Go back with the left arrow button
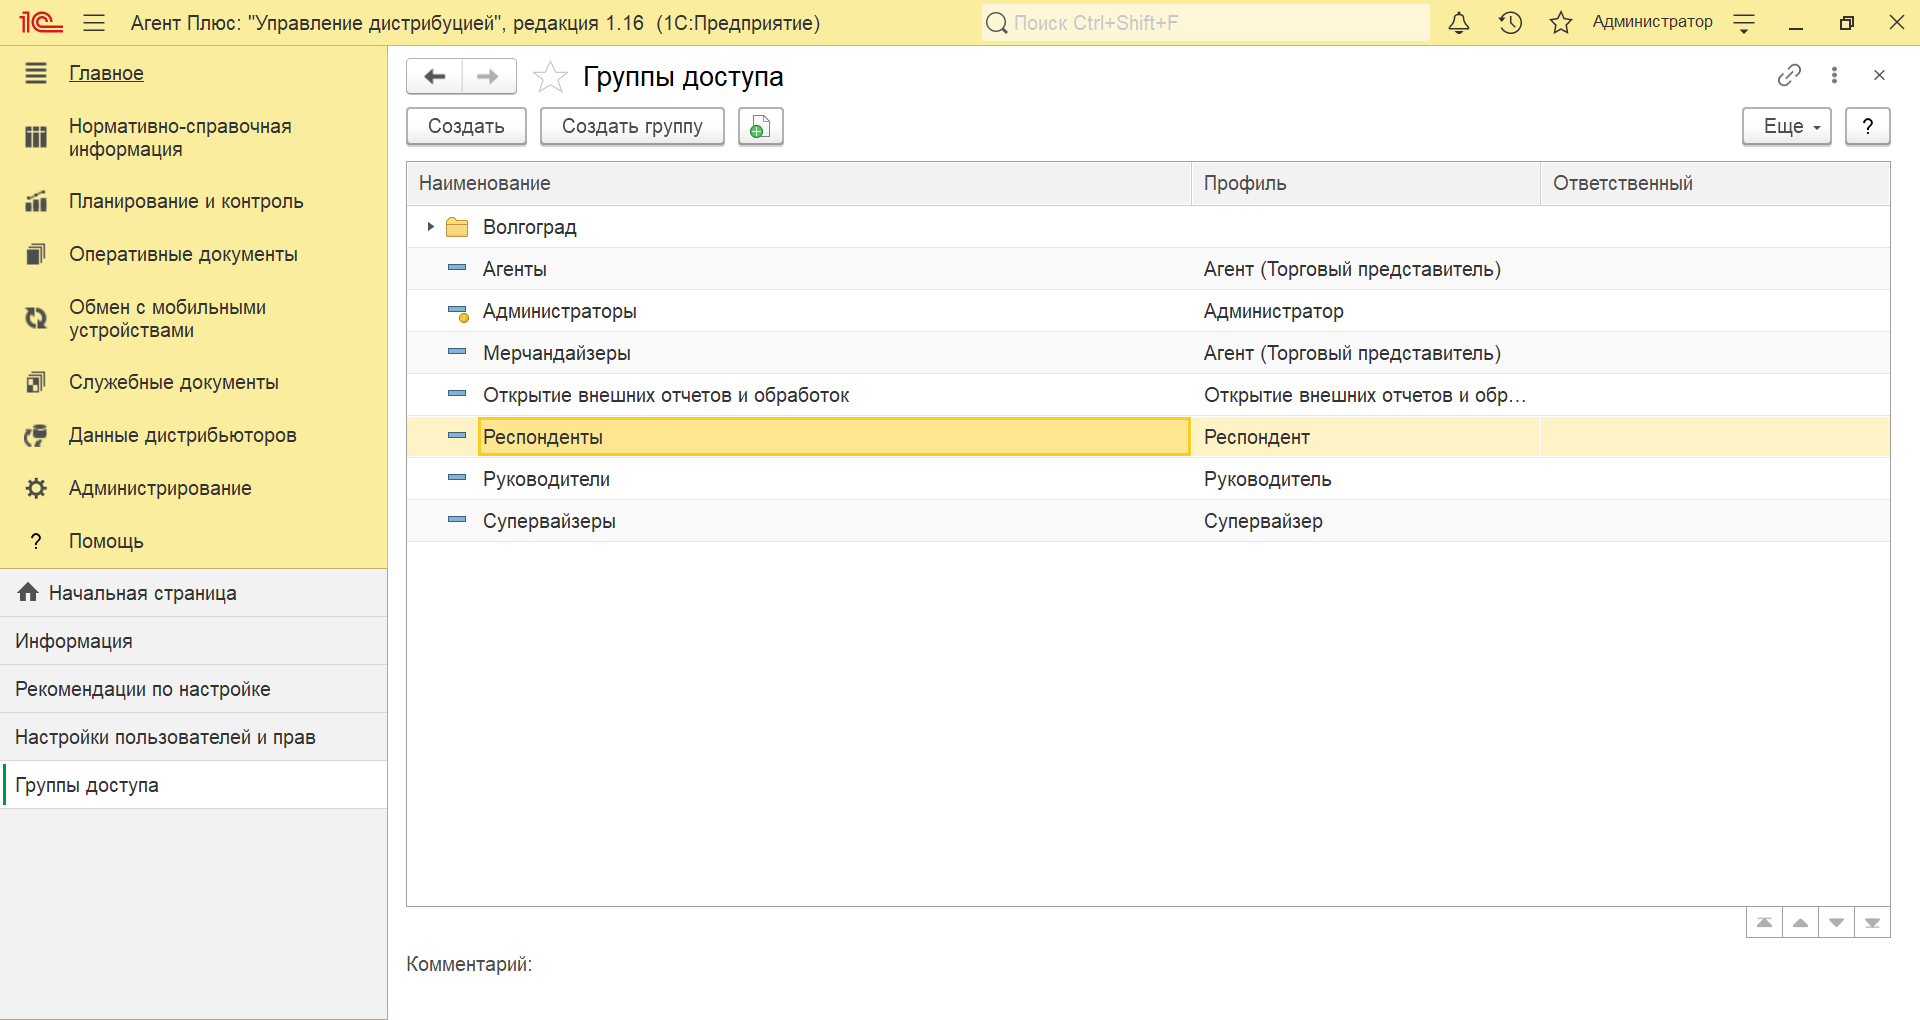This screenshot has width=1920, height=1020. [435, 76]
